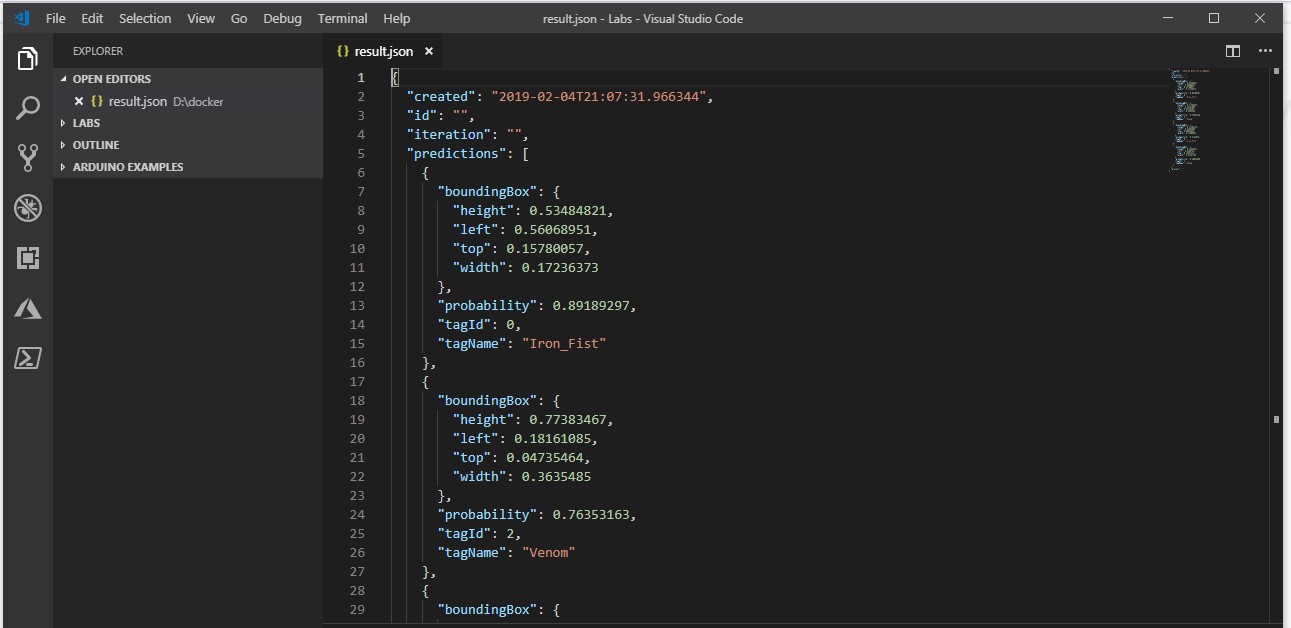The image size is (1291, 628).
Task: Open the Terminal menu
Action: point(342,17)
